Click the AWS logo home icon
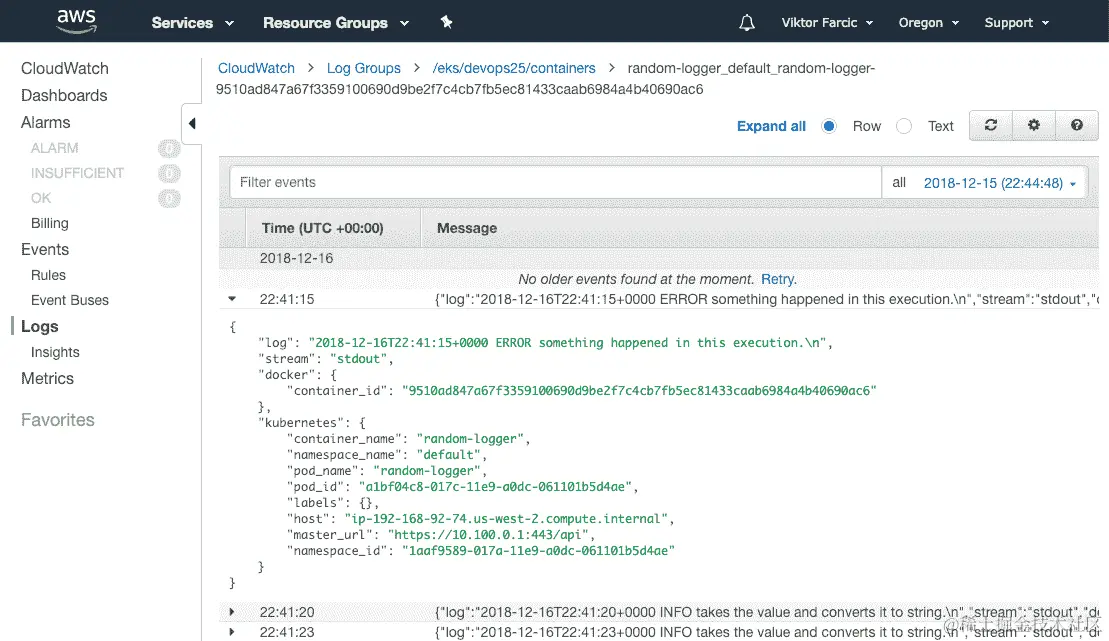 point(76,21)
